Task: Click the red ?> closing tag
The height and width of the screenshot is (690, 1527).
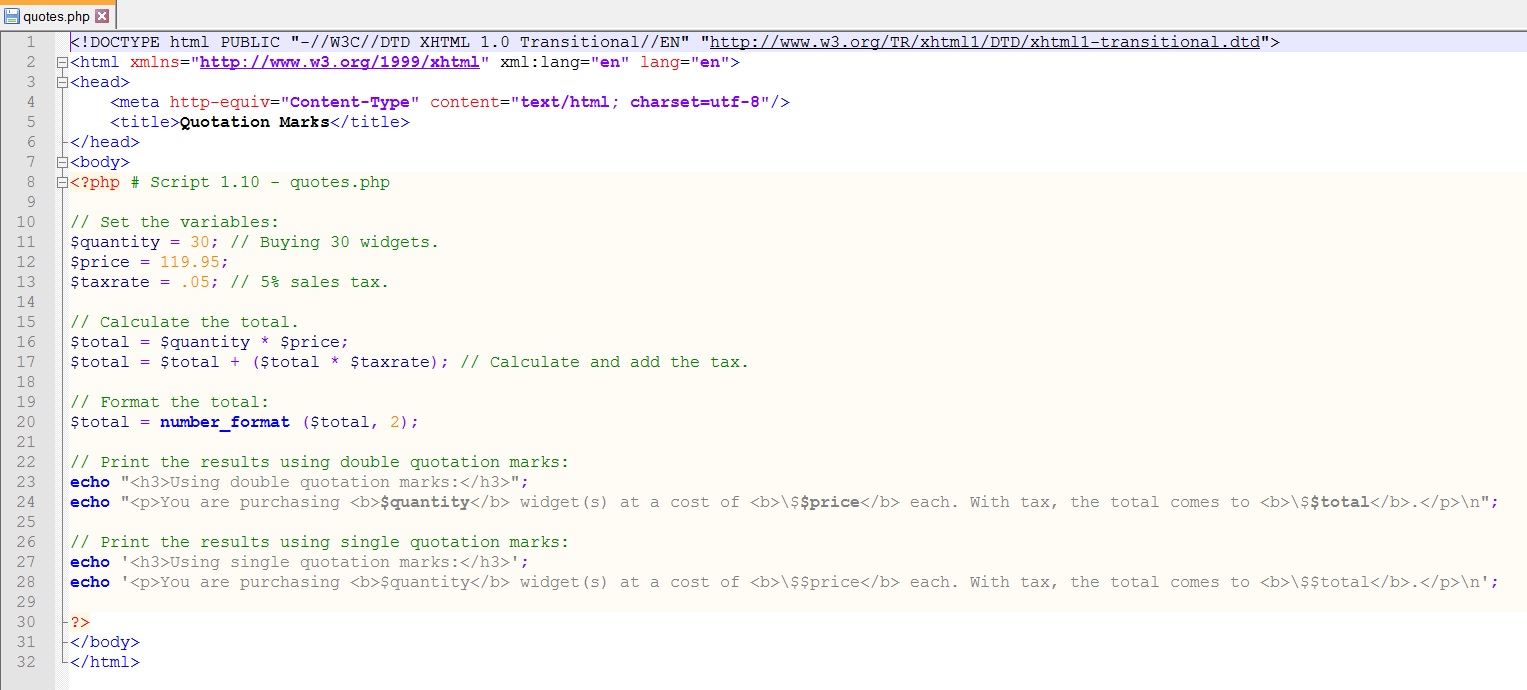Action: (80, 622)
